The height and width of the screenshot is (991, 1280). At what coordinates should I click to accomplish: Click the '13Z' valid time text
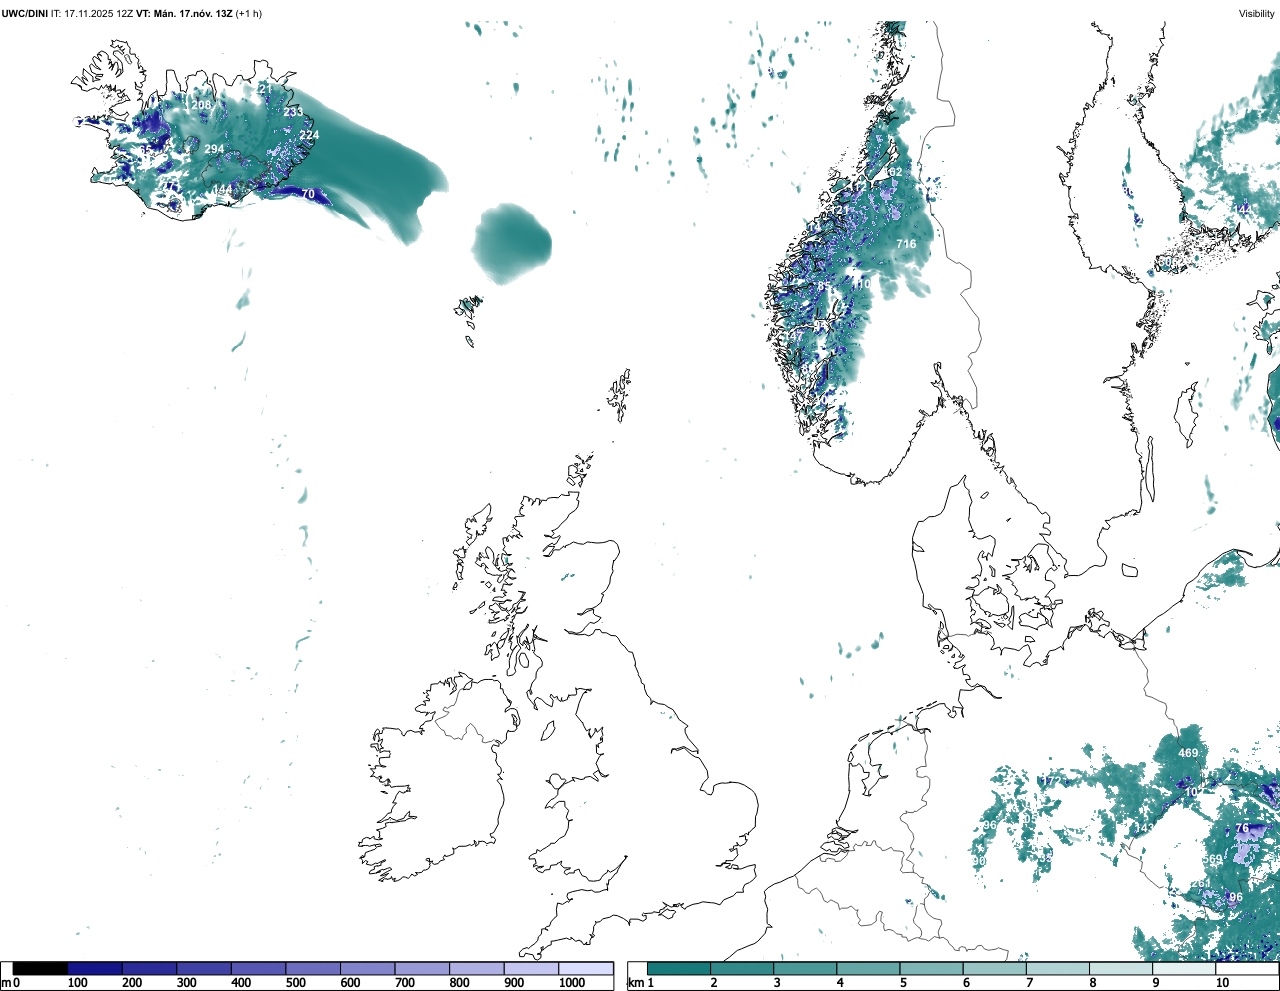click(224, 14)
